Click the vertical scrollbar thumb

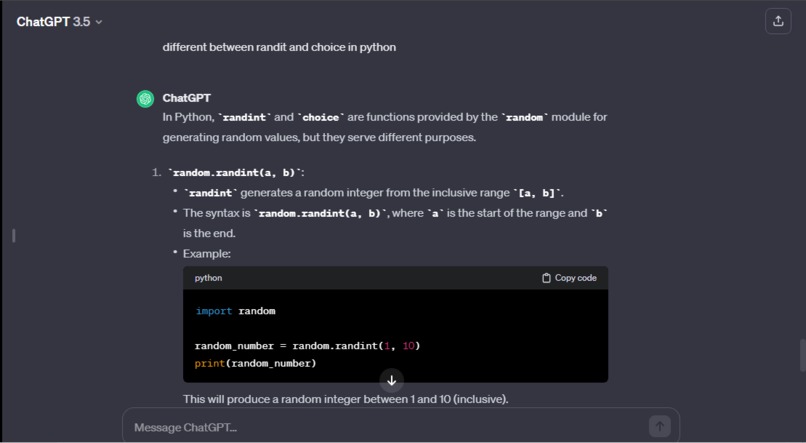pyautogui.click(x=802, y=355)
